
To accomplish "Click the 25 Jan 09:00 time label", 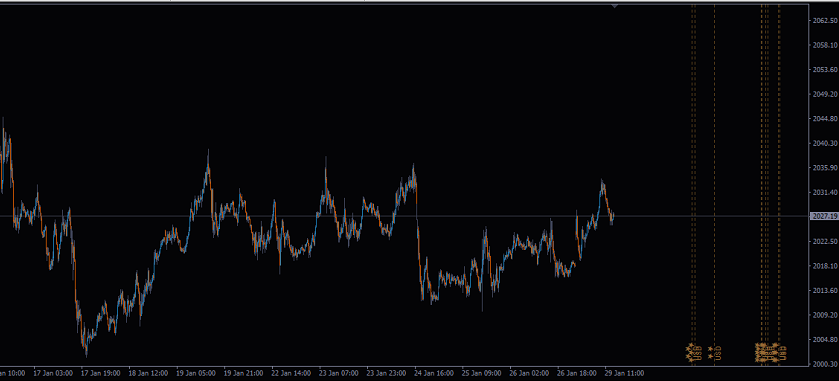I will [x=481, y=372].
